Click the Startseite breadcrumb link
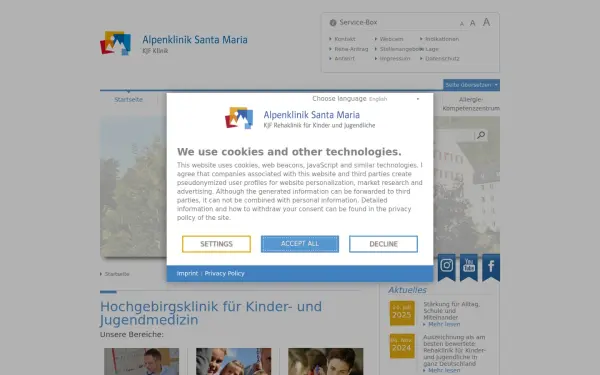Viewport: 600px width, 375px height. [x=117, y=274]
